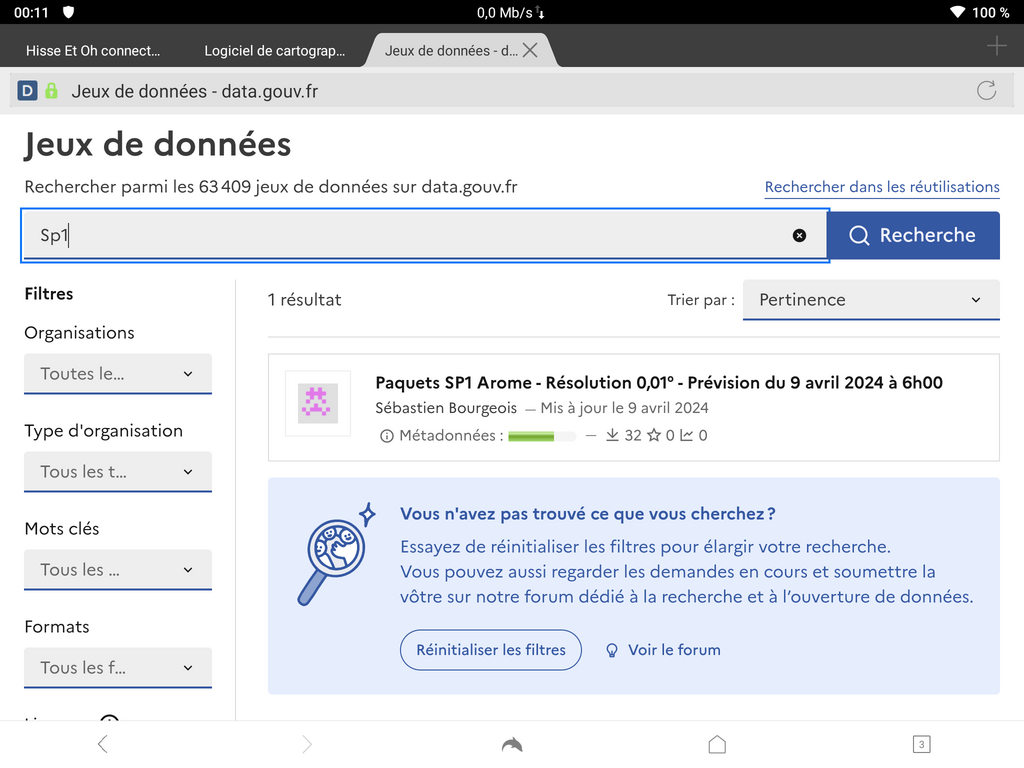
Task: Tap the battery 100 % indicator
Action: pyautogui.click(x=990, y=12)
